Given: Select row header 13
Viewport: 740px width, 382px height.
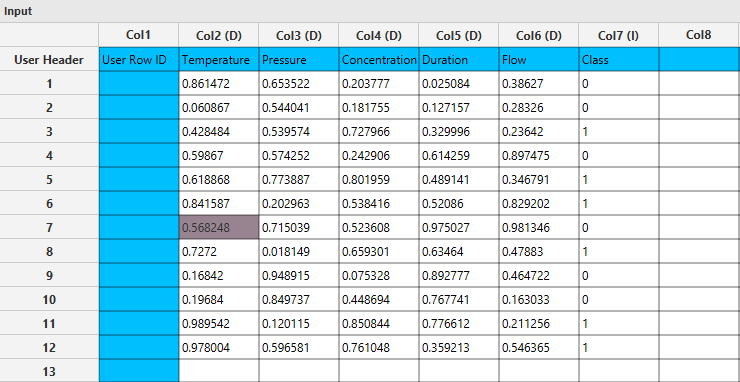Looking at the screenshot, I should click(x=49, y=371).
